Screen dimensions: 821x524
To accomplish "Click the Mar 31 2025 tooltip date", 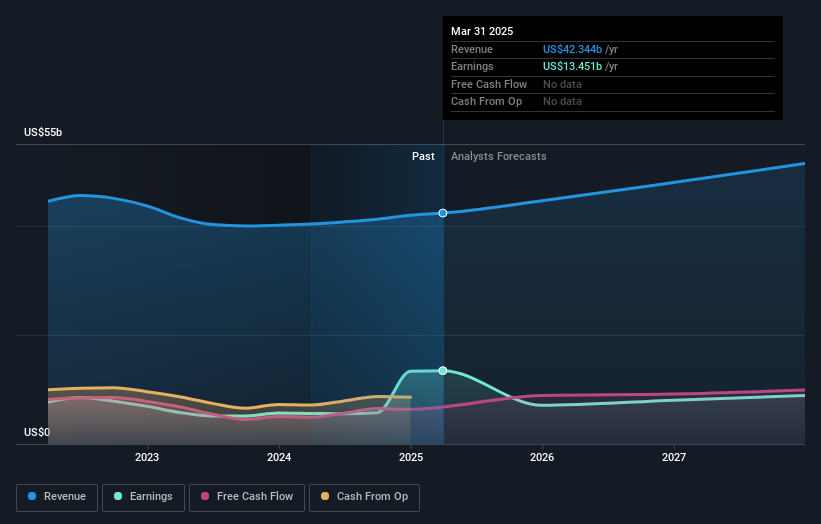I will pos(482,31).
